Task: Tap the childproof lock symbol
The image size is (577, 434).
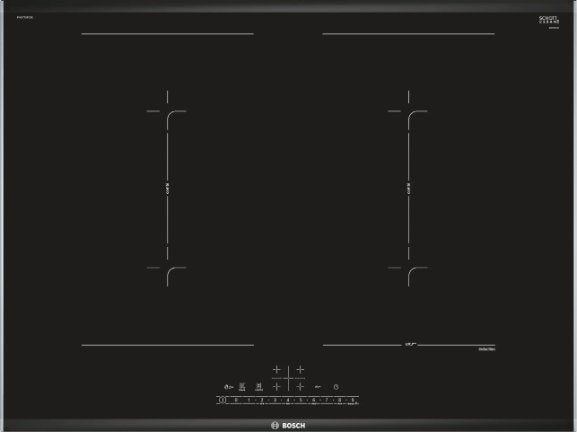Action: [229, 387]
